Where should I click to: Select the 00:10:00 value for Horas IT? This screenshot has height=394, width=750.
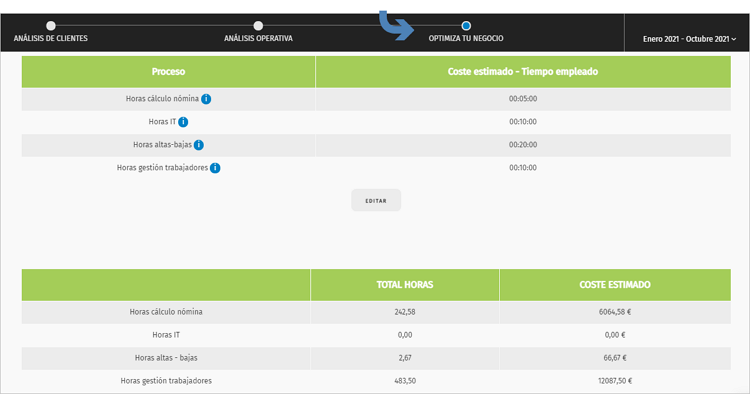click(x=523, y=122)
